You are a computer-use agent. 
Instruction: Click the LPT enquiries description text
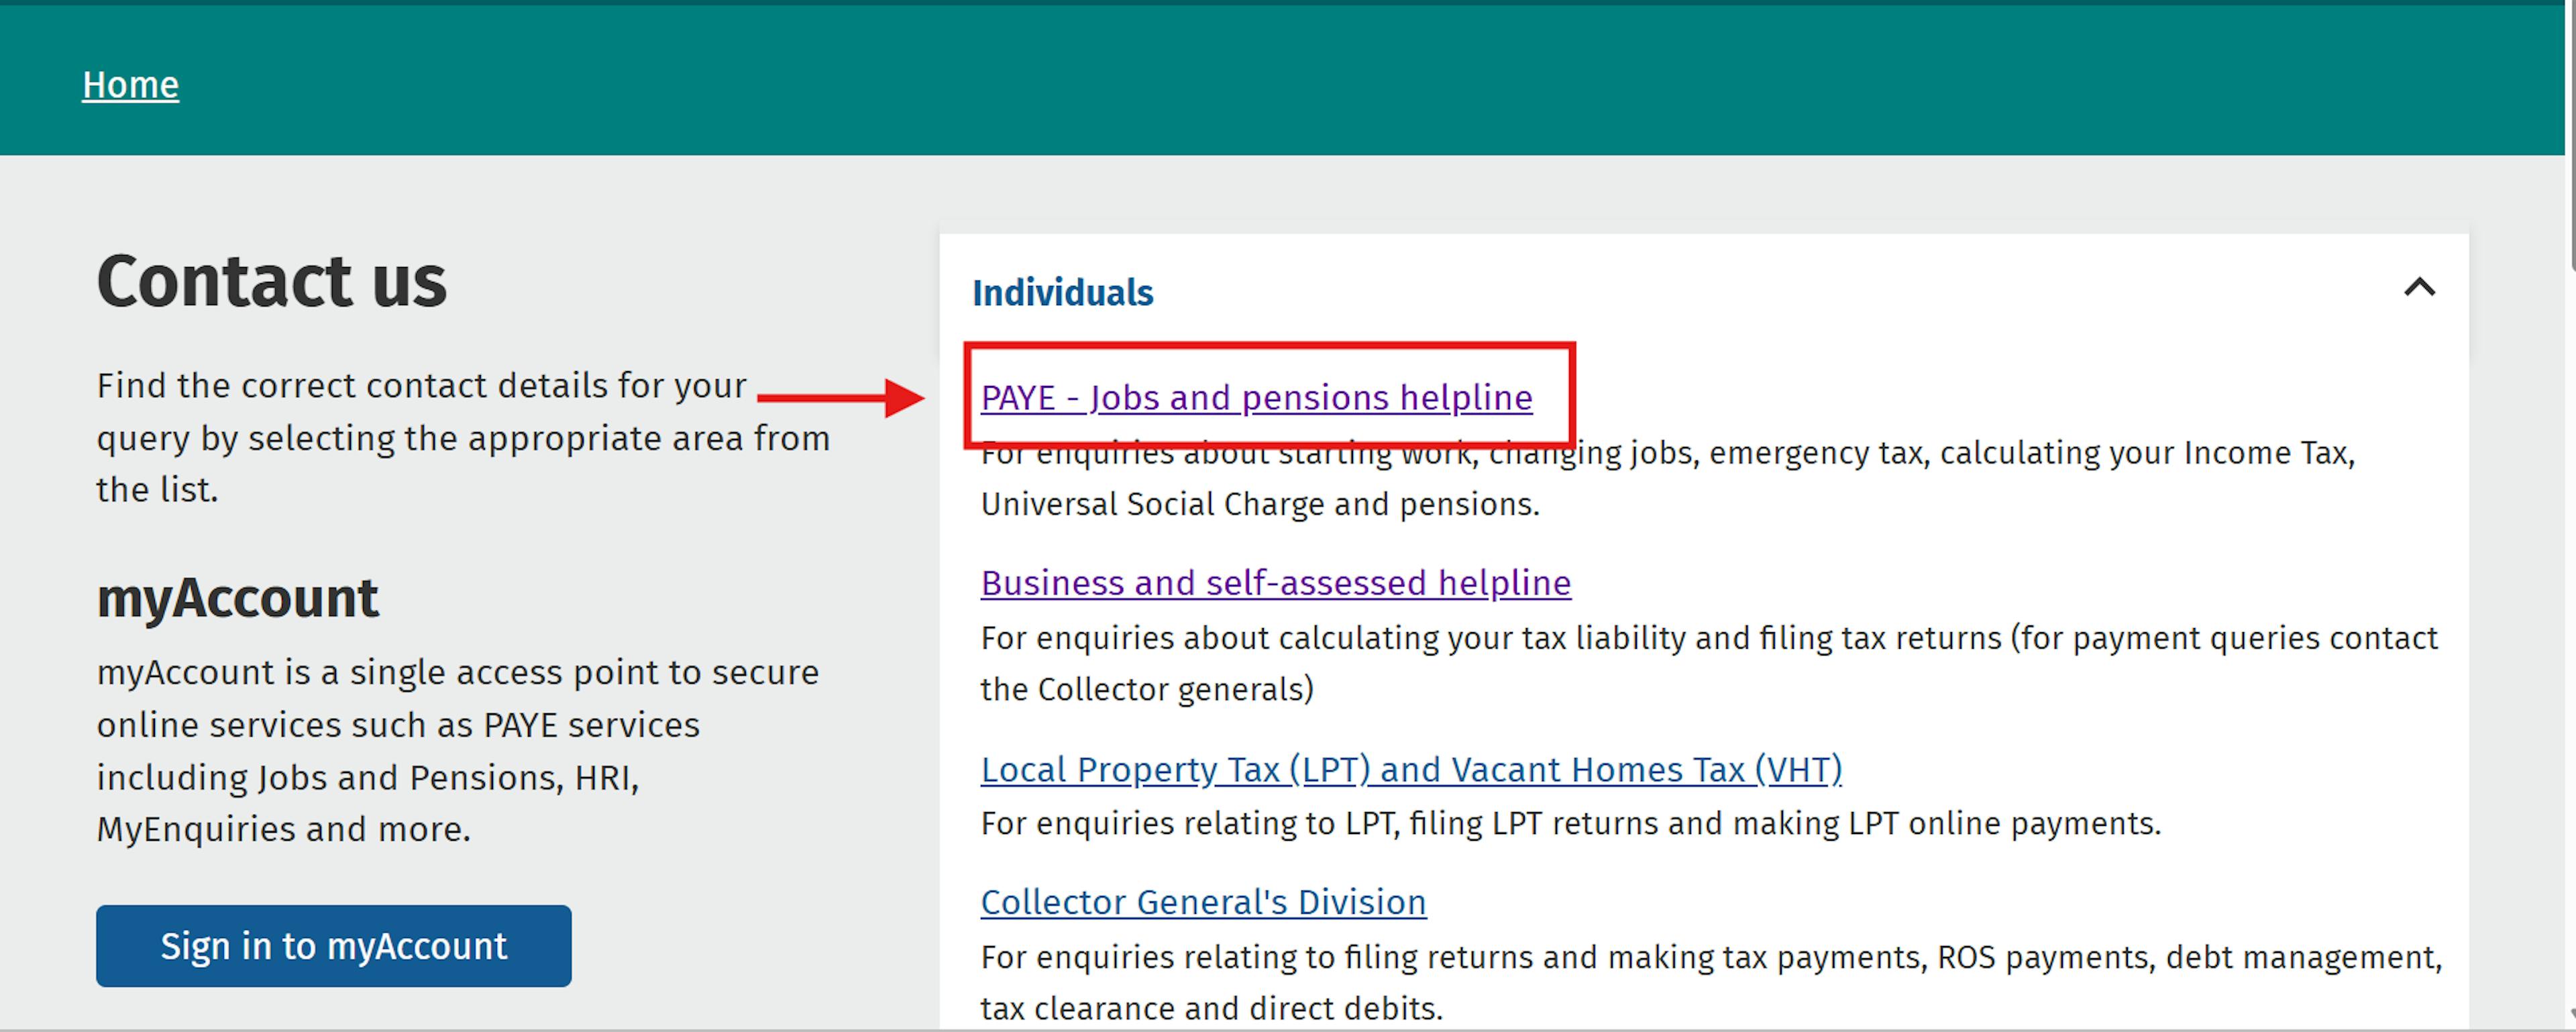coord(1570,824)
